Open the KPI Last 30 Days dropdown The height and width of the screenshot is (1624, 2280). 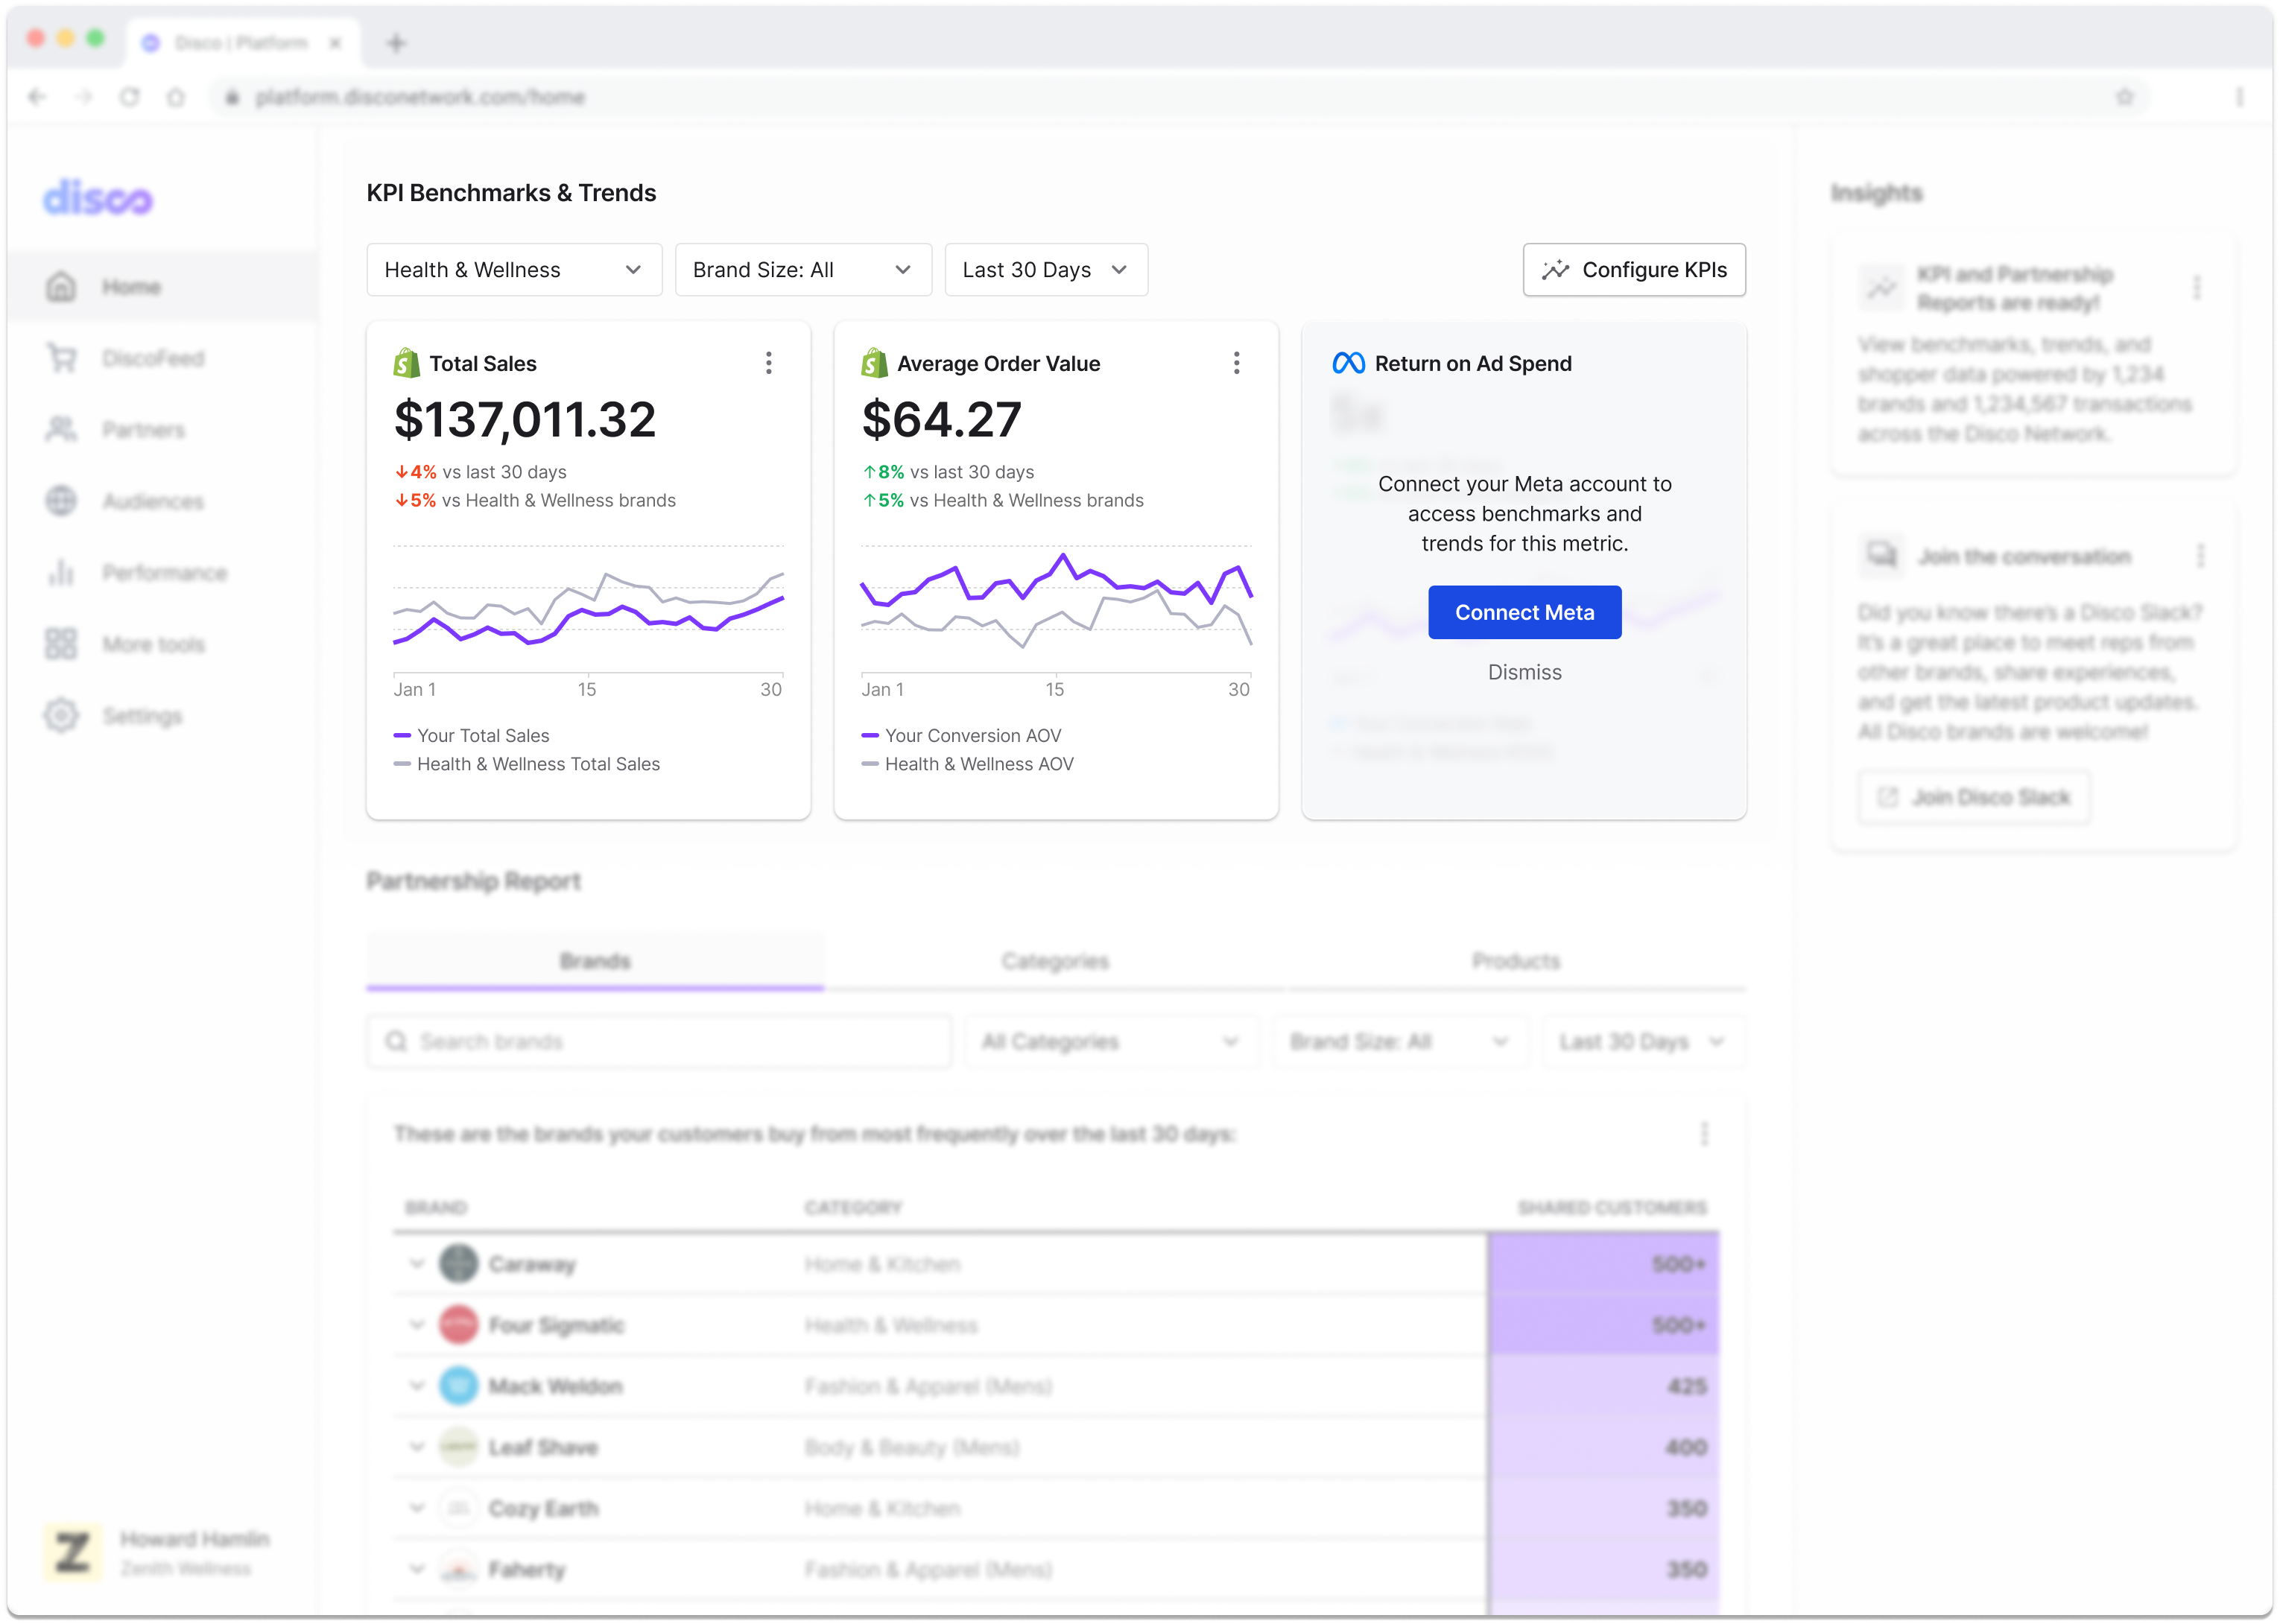point(1046,270)
